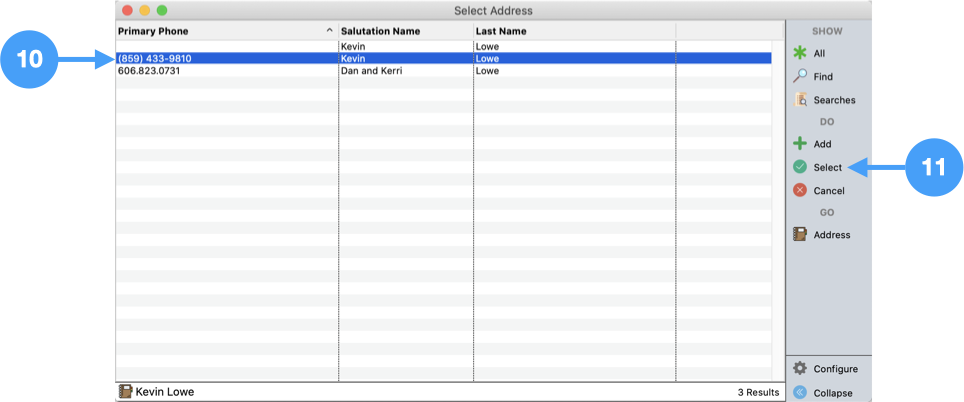Click the yellow minimize window button
964x402 pixels.
coord(144,10)
